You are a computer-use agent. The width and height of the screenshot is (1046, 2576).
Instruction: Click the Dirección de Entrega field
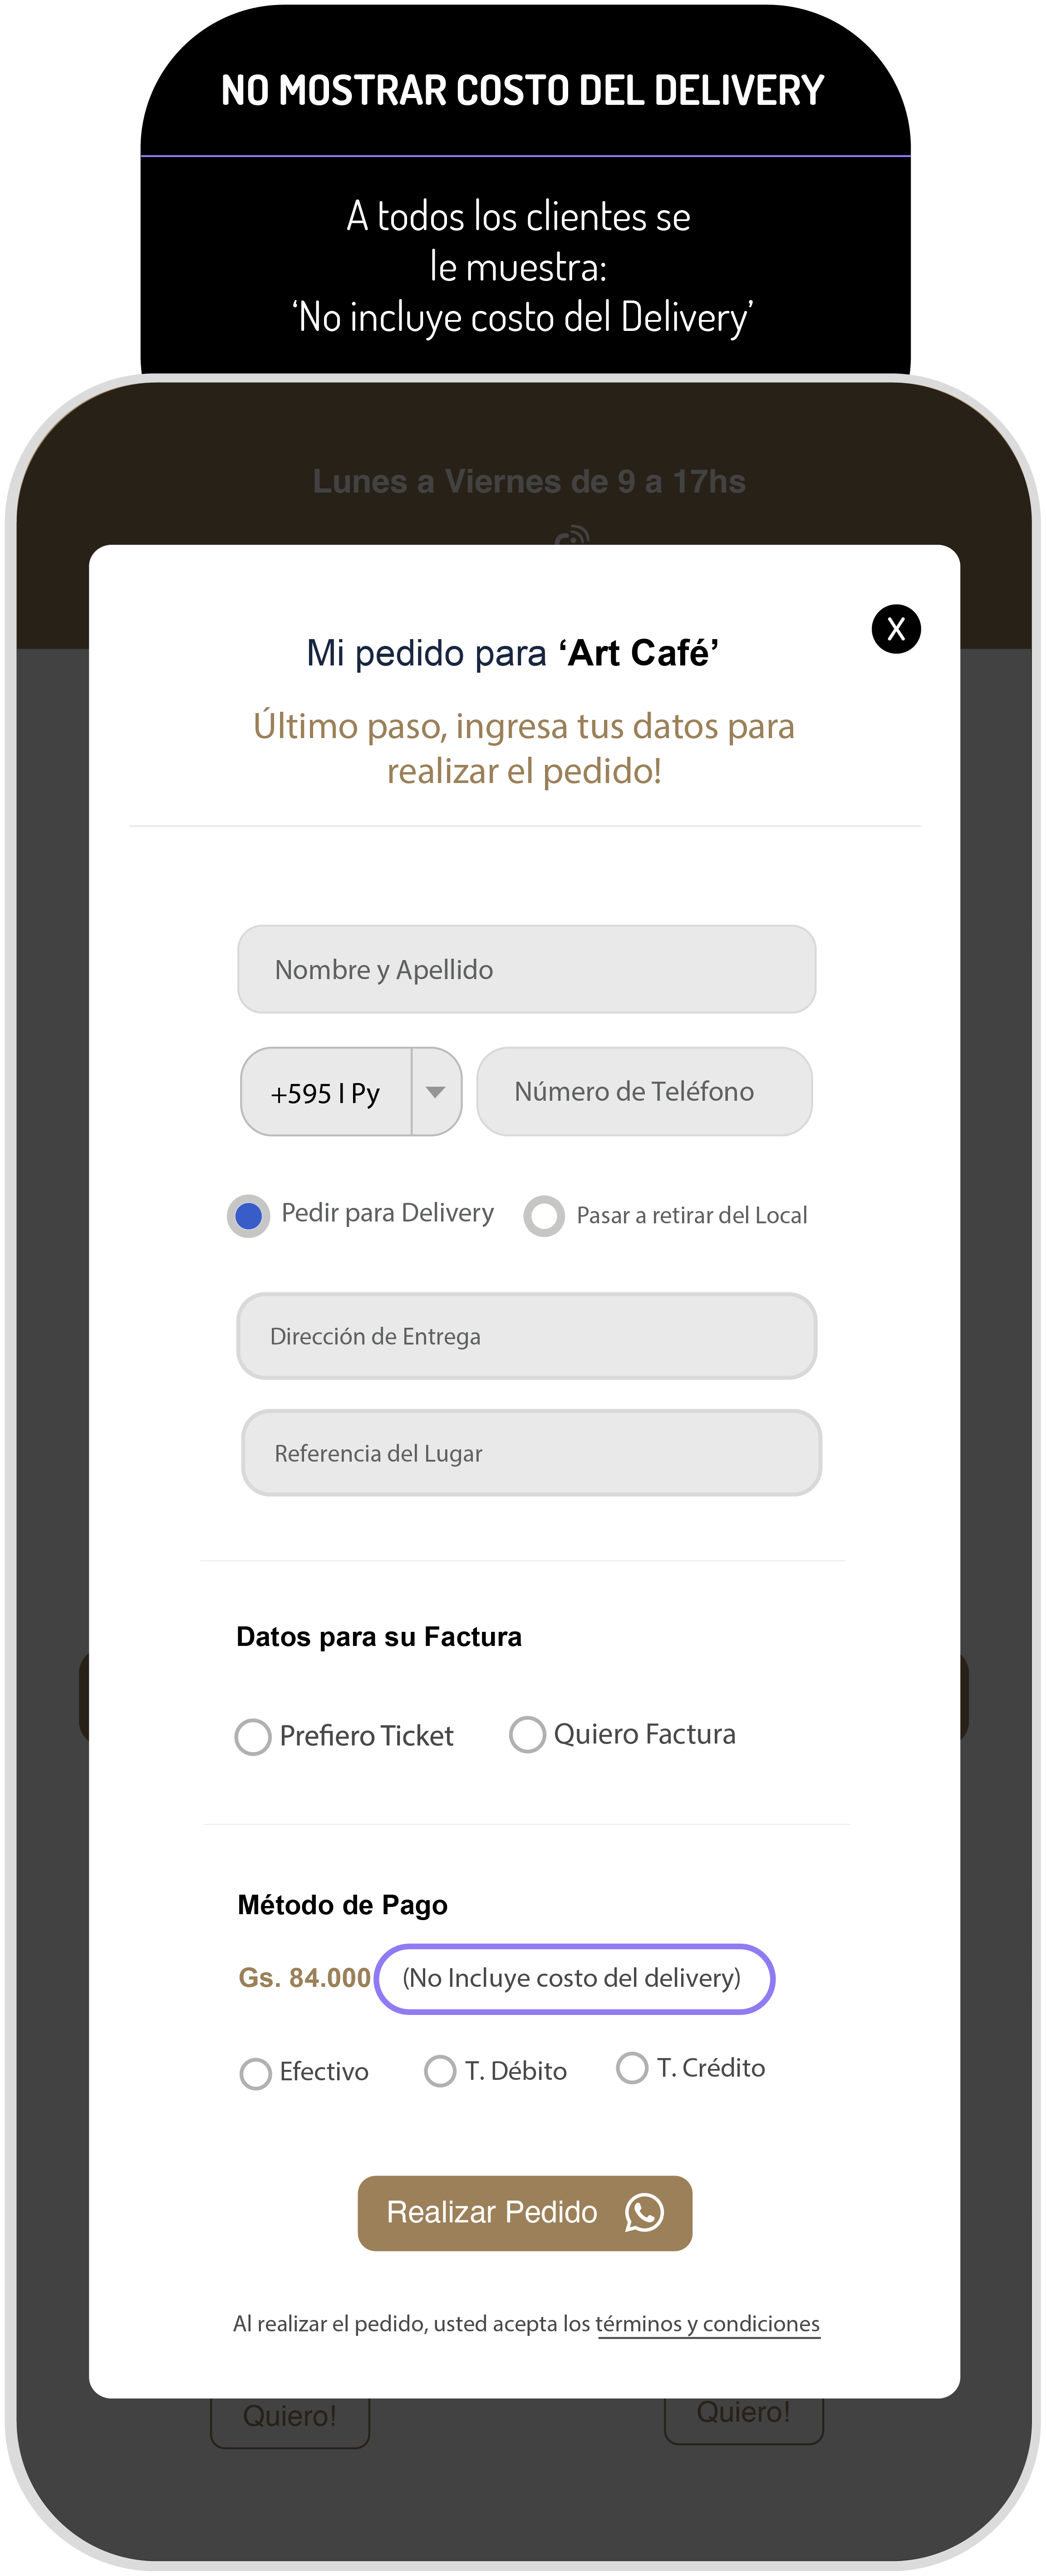point(527,1336)
